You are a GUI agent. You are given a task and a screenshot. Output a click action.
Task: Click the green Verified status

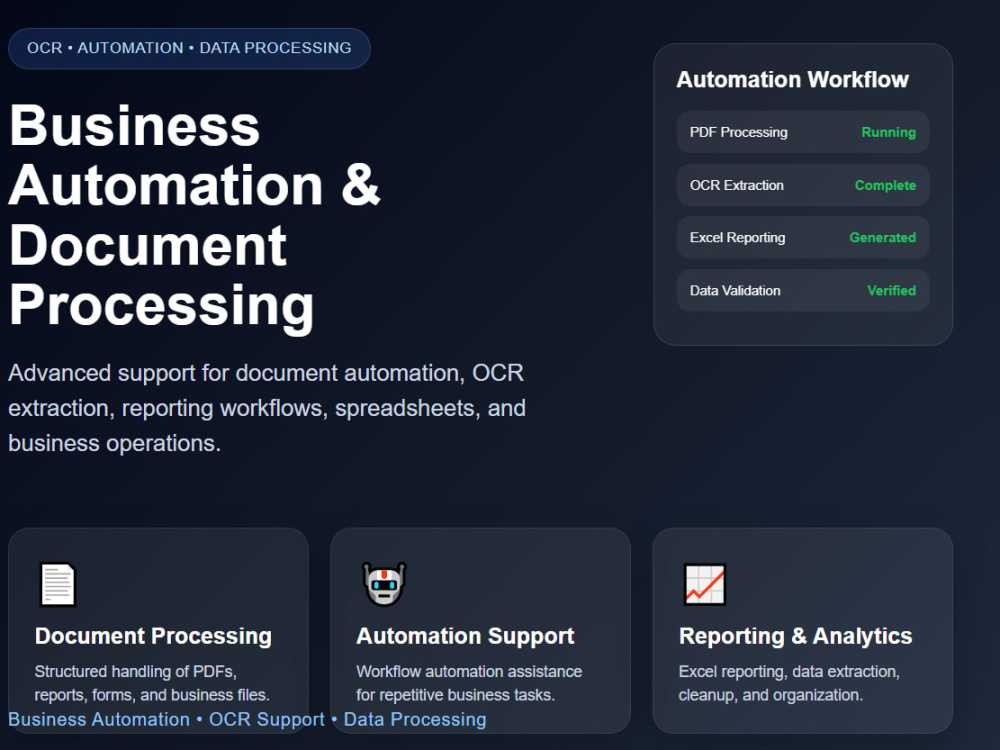(x=892, y=290)
